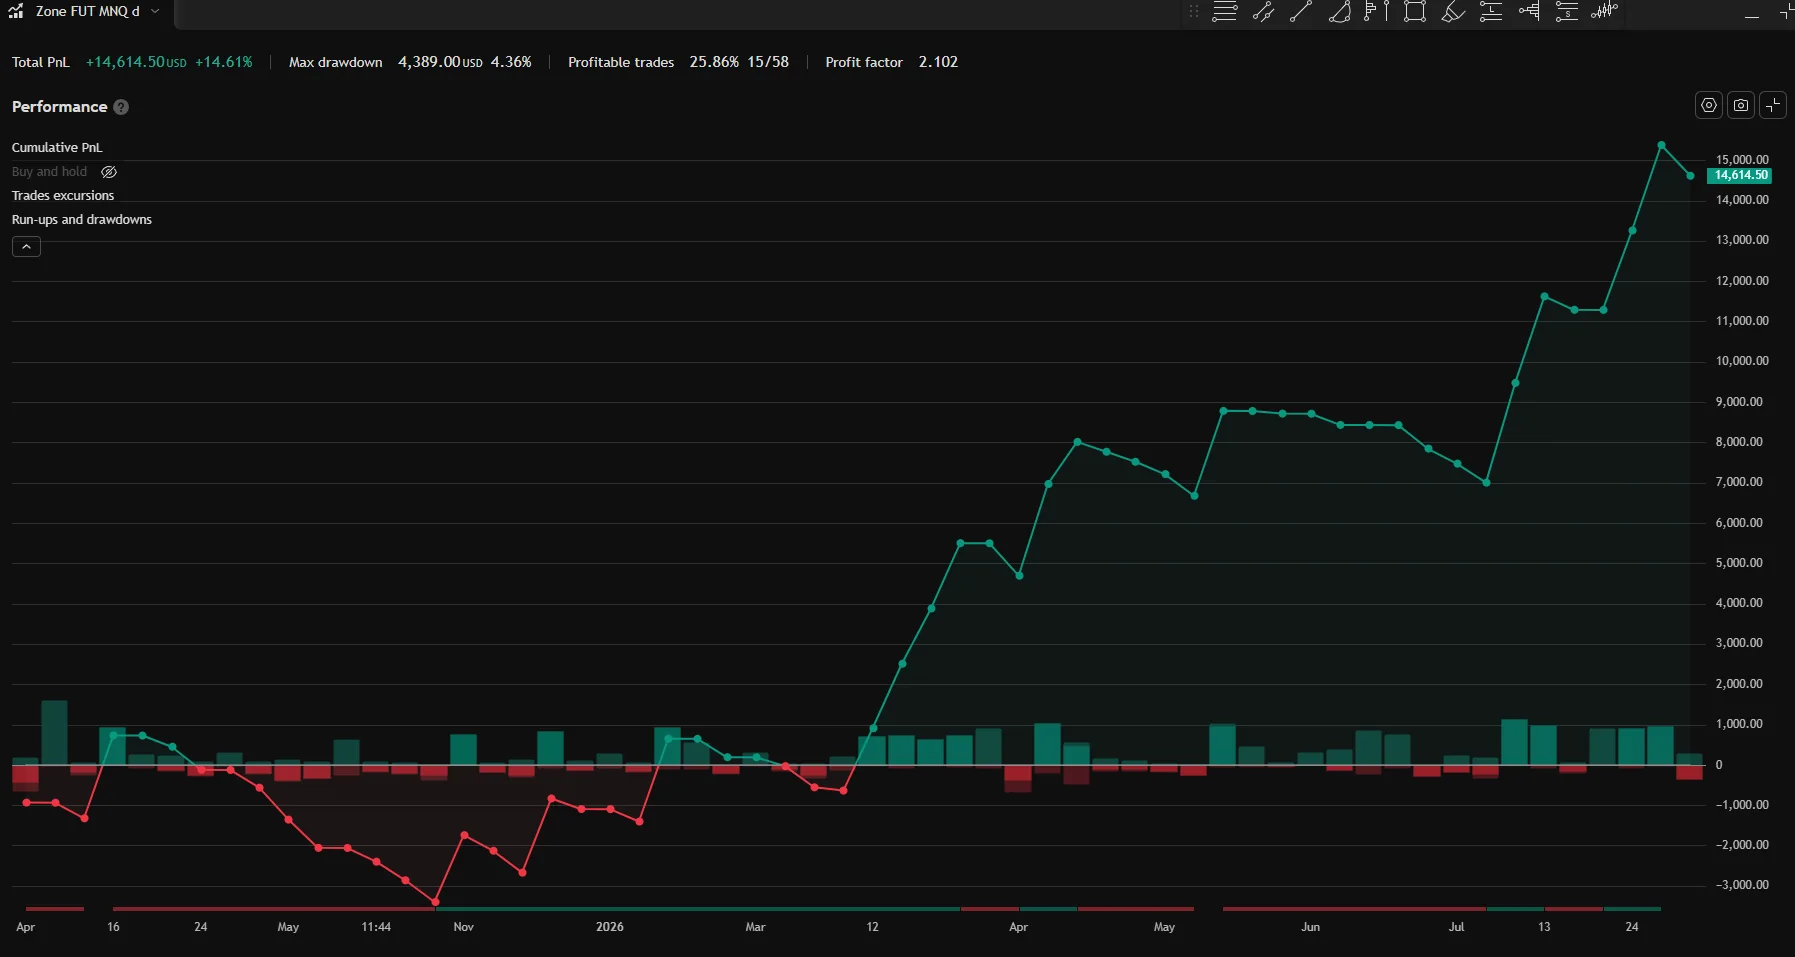
Task: Take a snapshot with the camera icon
Action: pyautogui.click(x=1741, y=105)
